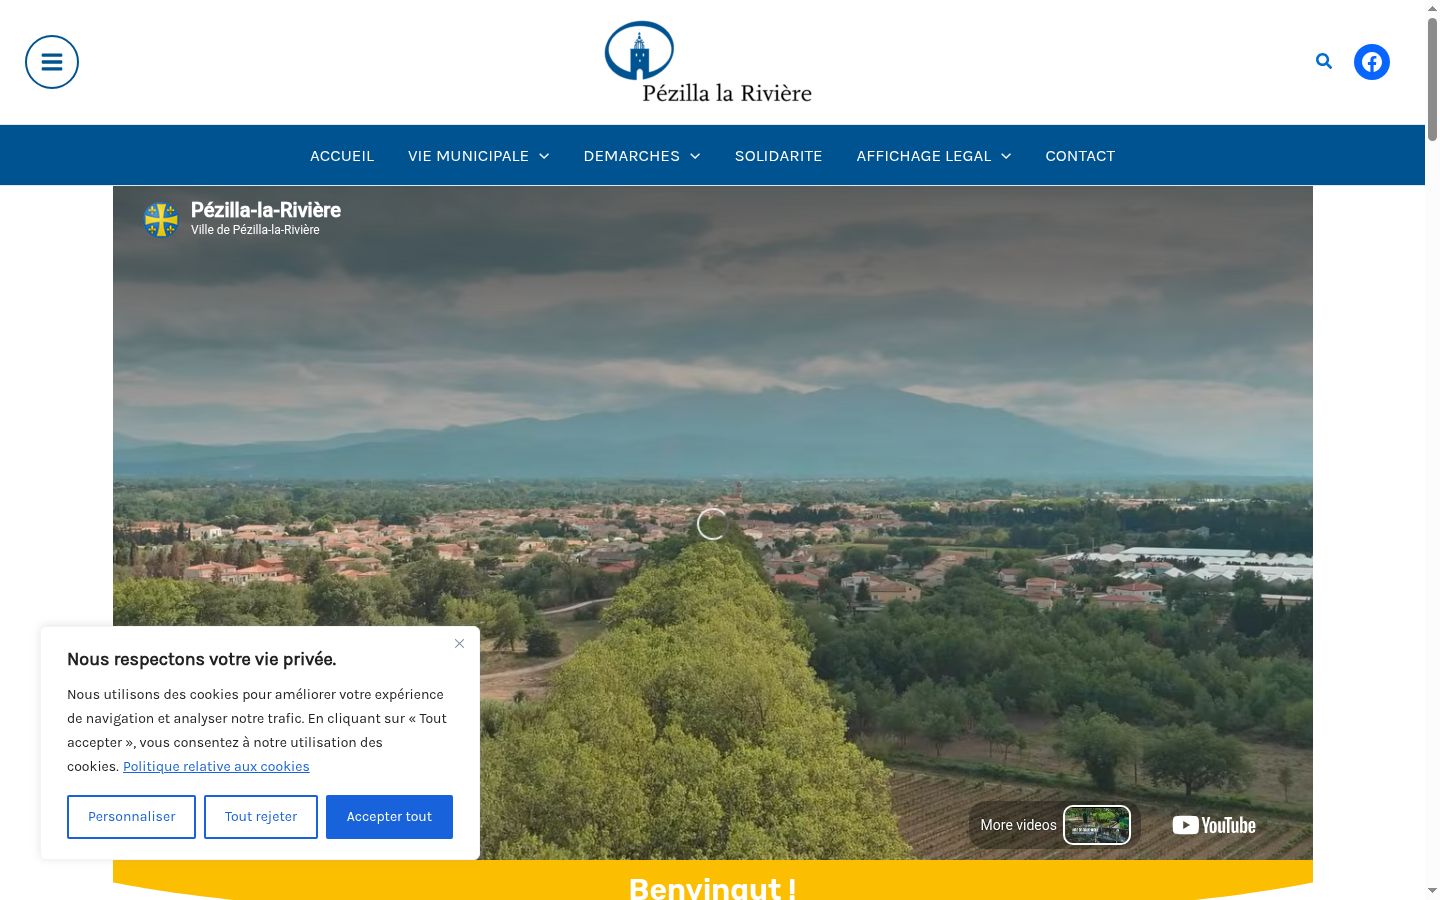Expand the VIE MUNICIPALE chevron
The width and height of the screenshot is (1440, 900).
coord(544,156)
